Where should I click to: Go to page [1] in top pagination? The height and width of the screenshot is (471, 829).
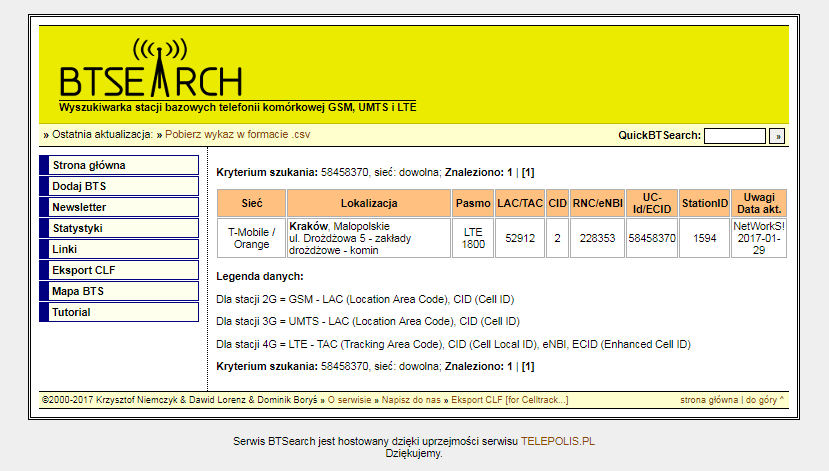[528, 172]
